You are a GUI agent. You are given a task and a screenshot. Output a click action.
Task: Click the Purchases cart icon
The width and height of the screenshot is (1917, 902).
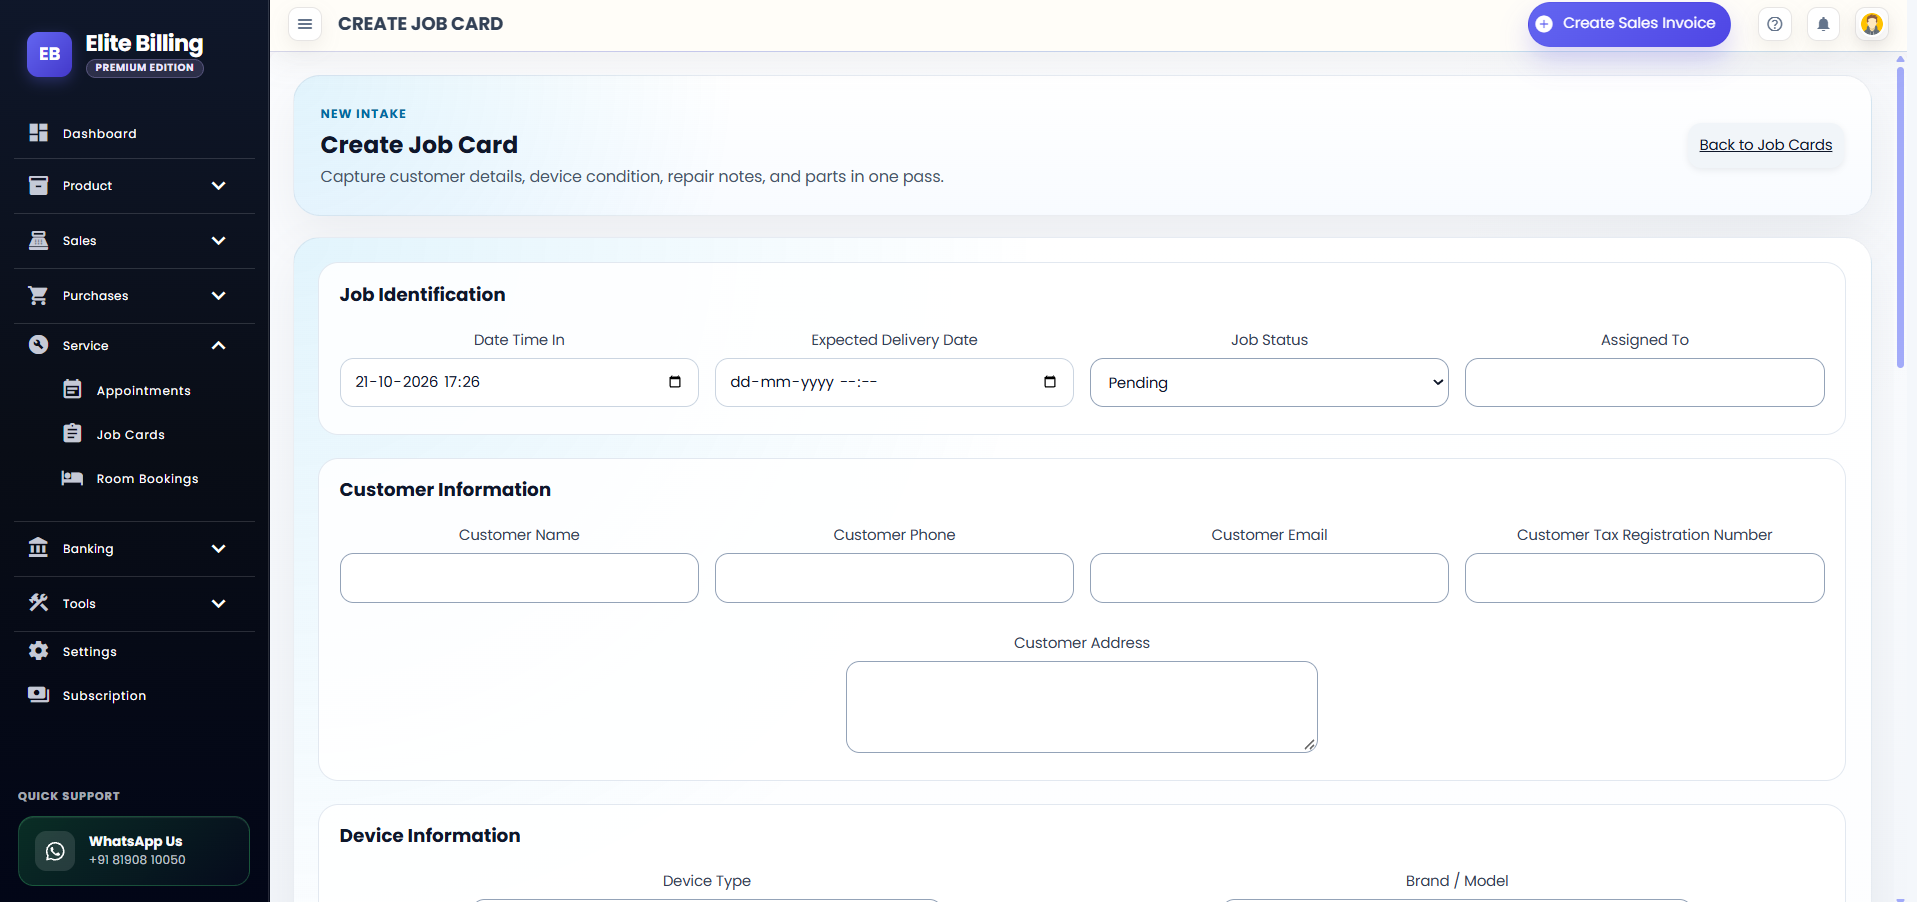coord(39,295)
